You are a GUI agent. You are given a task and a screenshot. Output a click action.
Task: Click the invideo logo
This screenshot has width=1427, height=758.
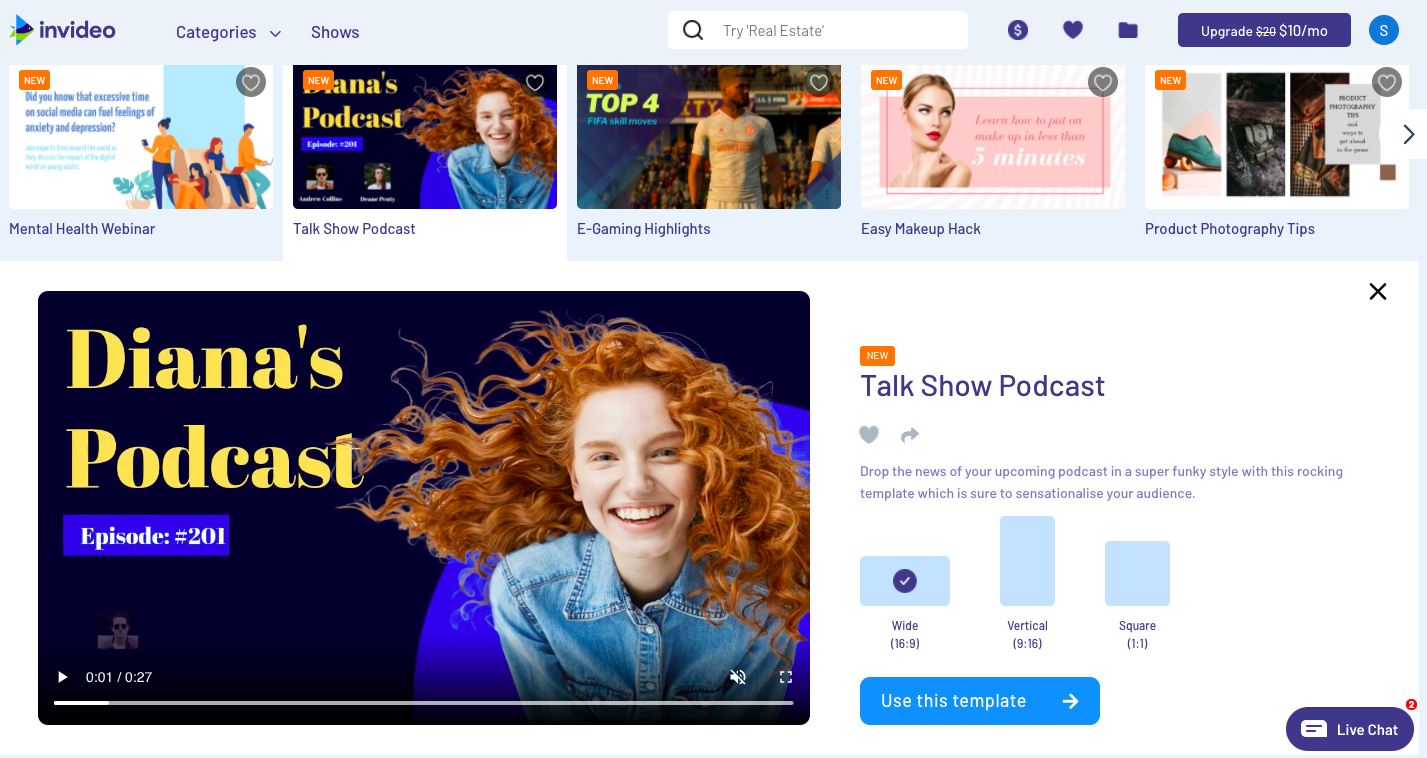tap(62, 30)
